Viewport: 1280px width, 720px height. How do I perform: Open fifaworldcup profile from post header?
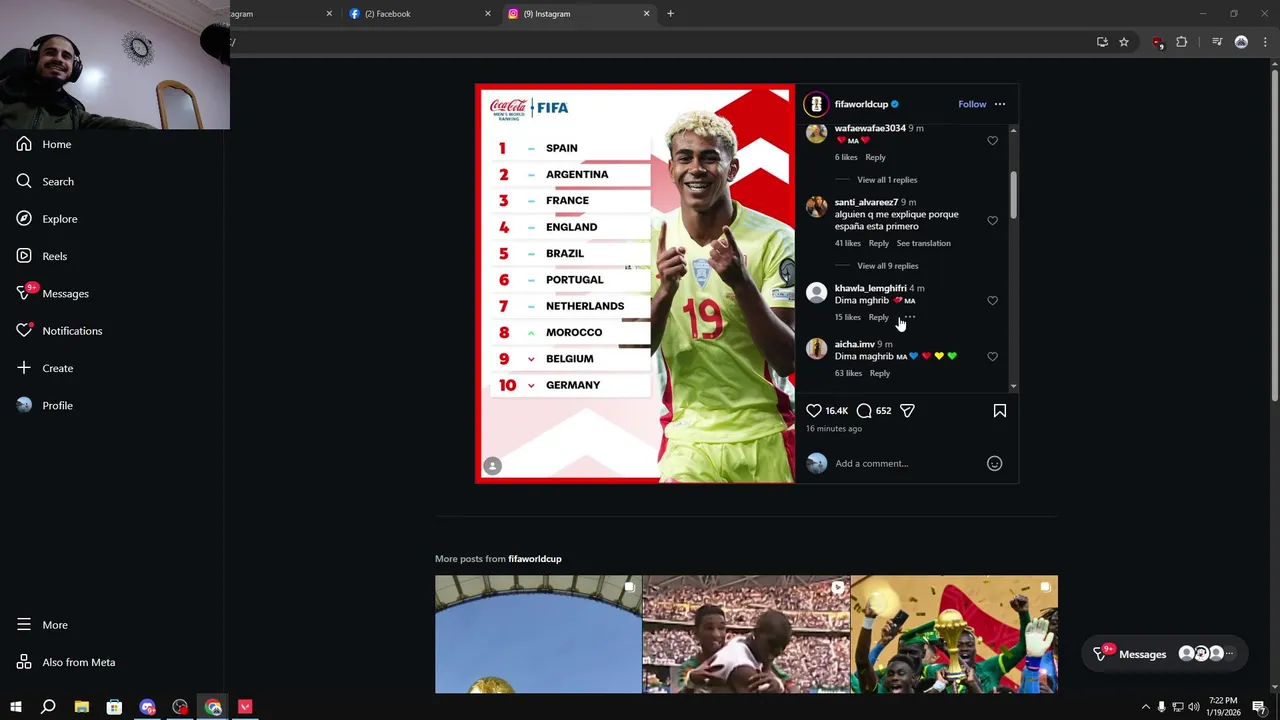pos(861,104)
